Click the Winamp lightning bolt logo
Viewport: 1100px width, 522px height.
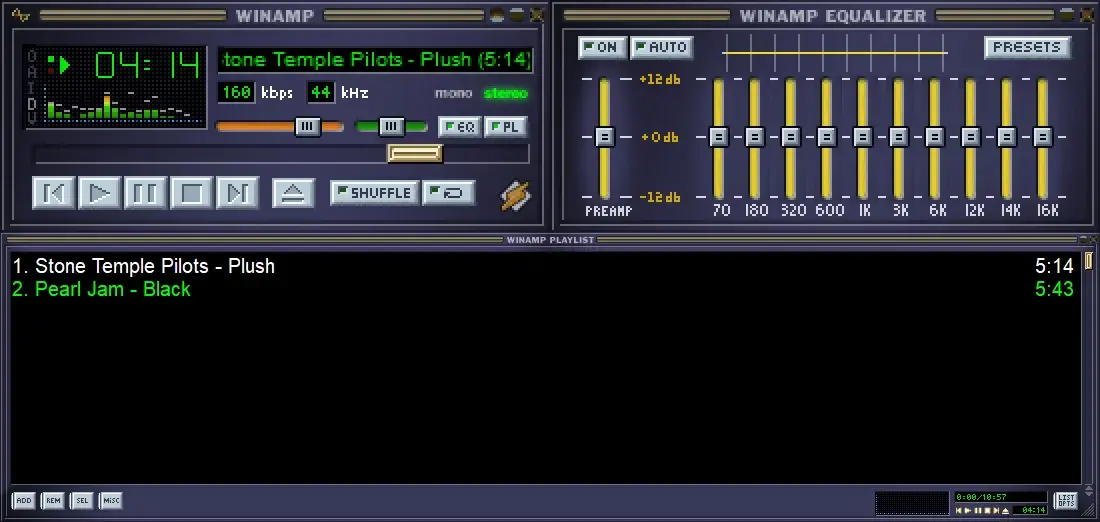click(516, 196)
